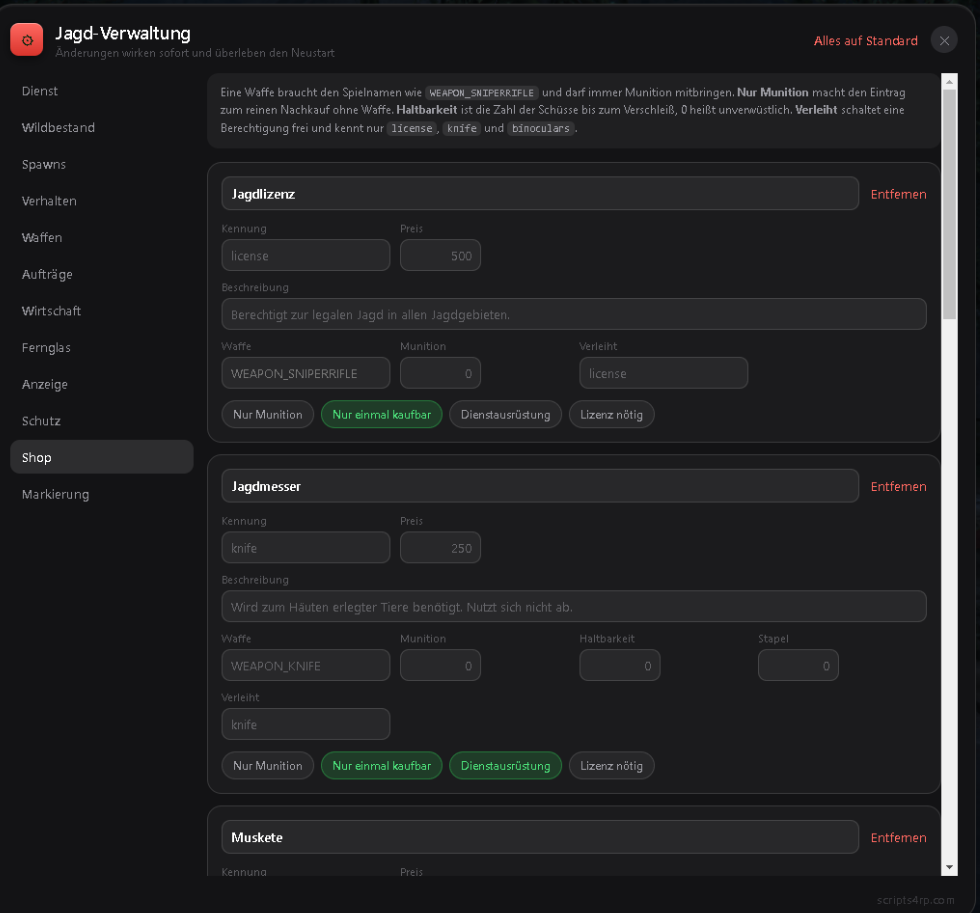Click the vertical scrollbar thumb
The width and height of the screenshot is (980, 913).
point(949,204)
